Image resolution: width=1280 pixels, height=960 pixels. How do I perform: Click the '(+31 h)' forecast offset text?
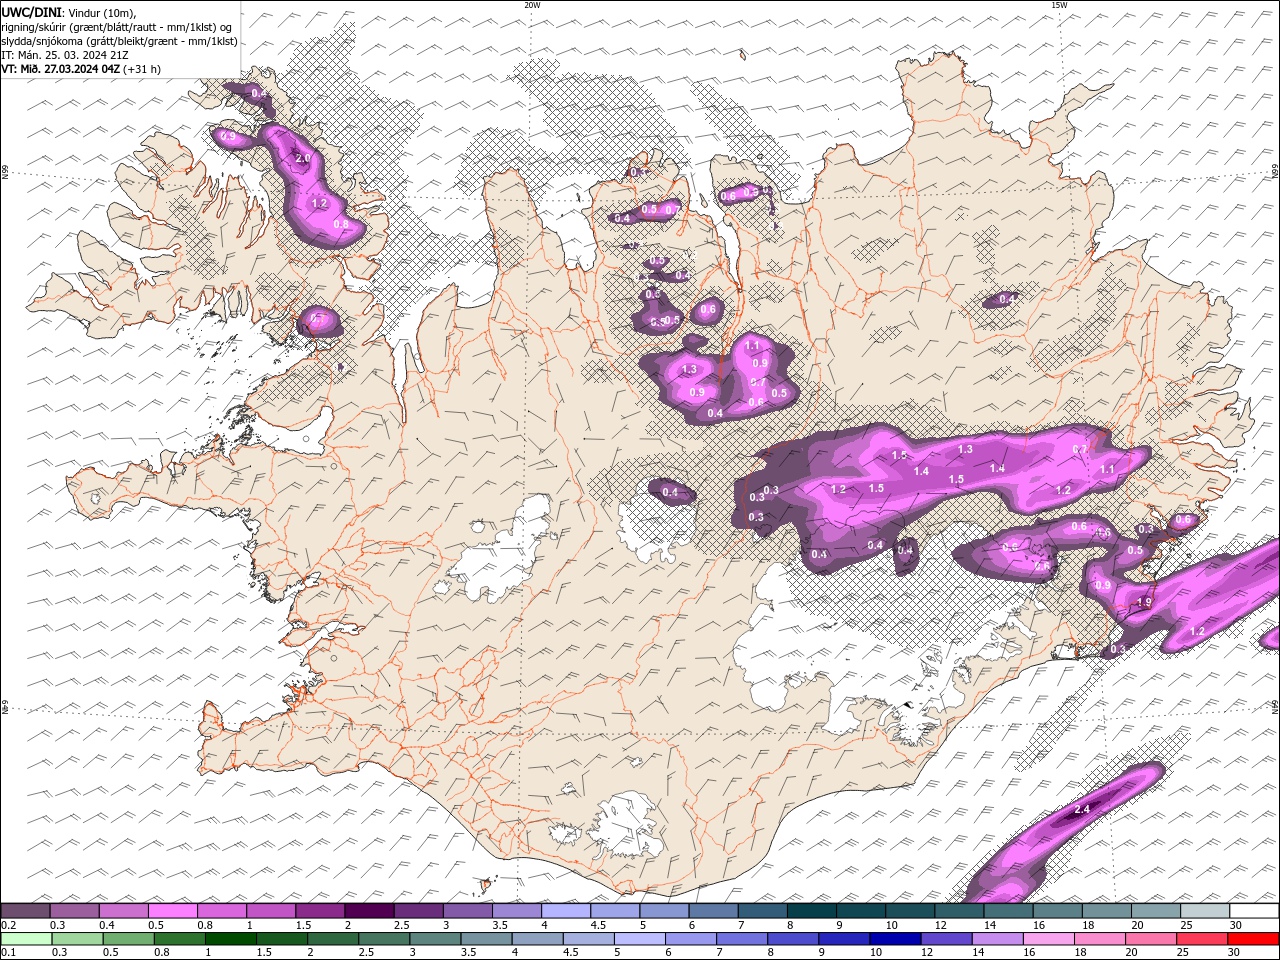coord(142,69)
